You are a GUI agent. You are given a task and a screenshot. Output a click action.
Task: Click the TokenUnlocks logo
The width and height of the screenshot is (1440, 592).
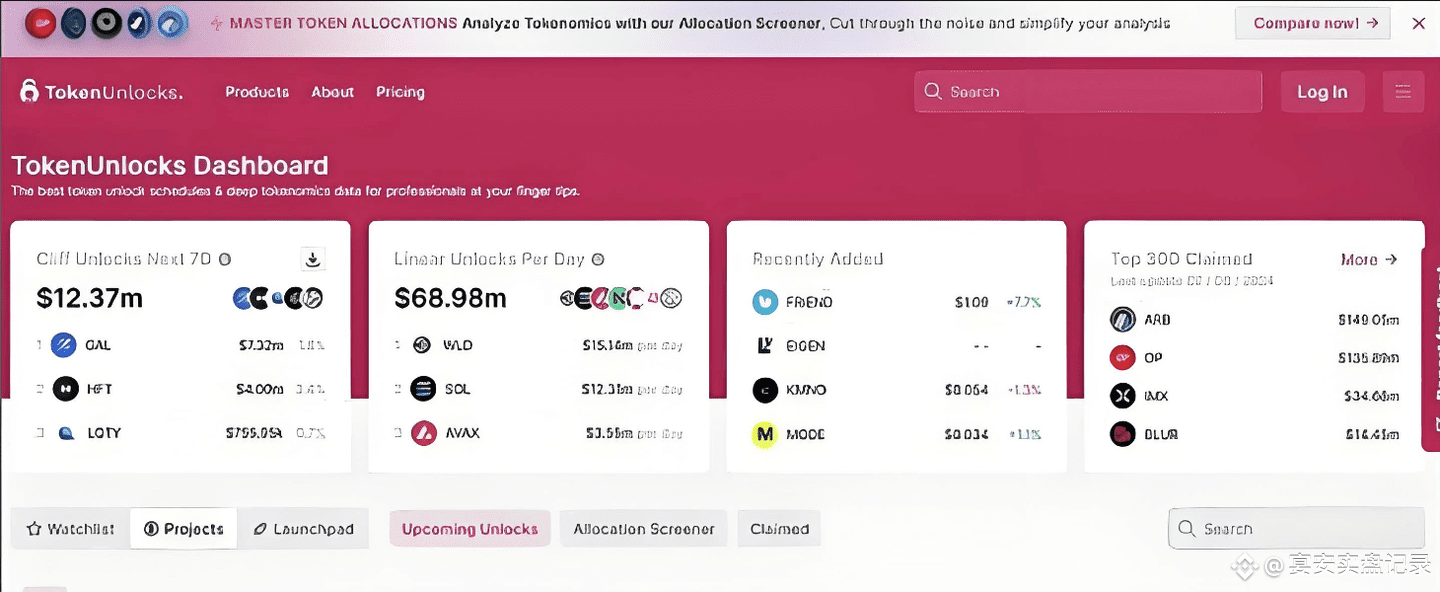tap(101, 92)
